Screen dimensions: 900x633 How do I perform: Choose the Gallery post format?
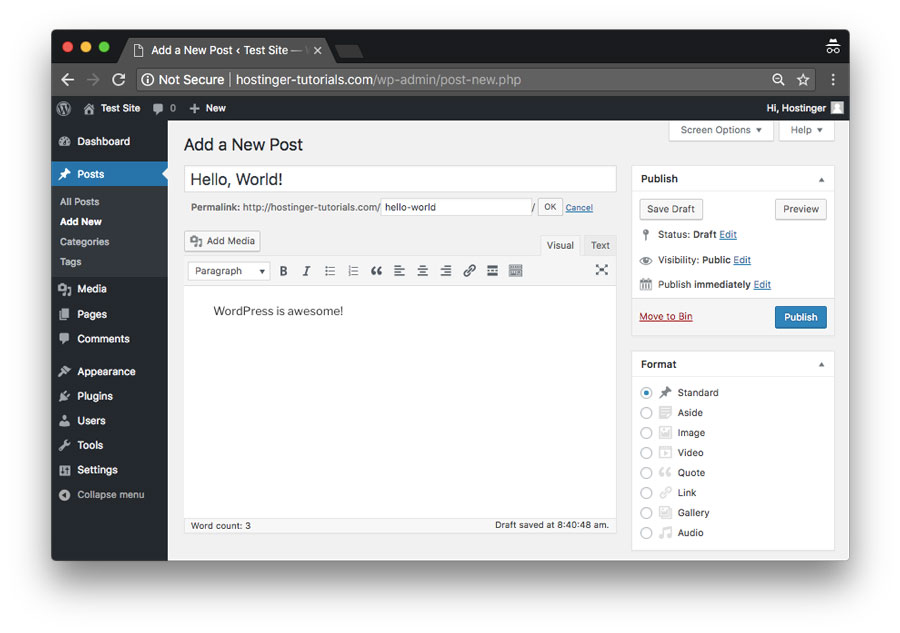(646, 513)
